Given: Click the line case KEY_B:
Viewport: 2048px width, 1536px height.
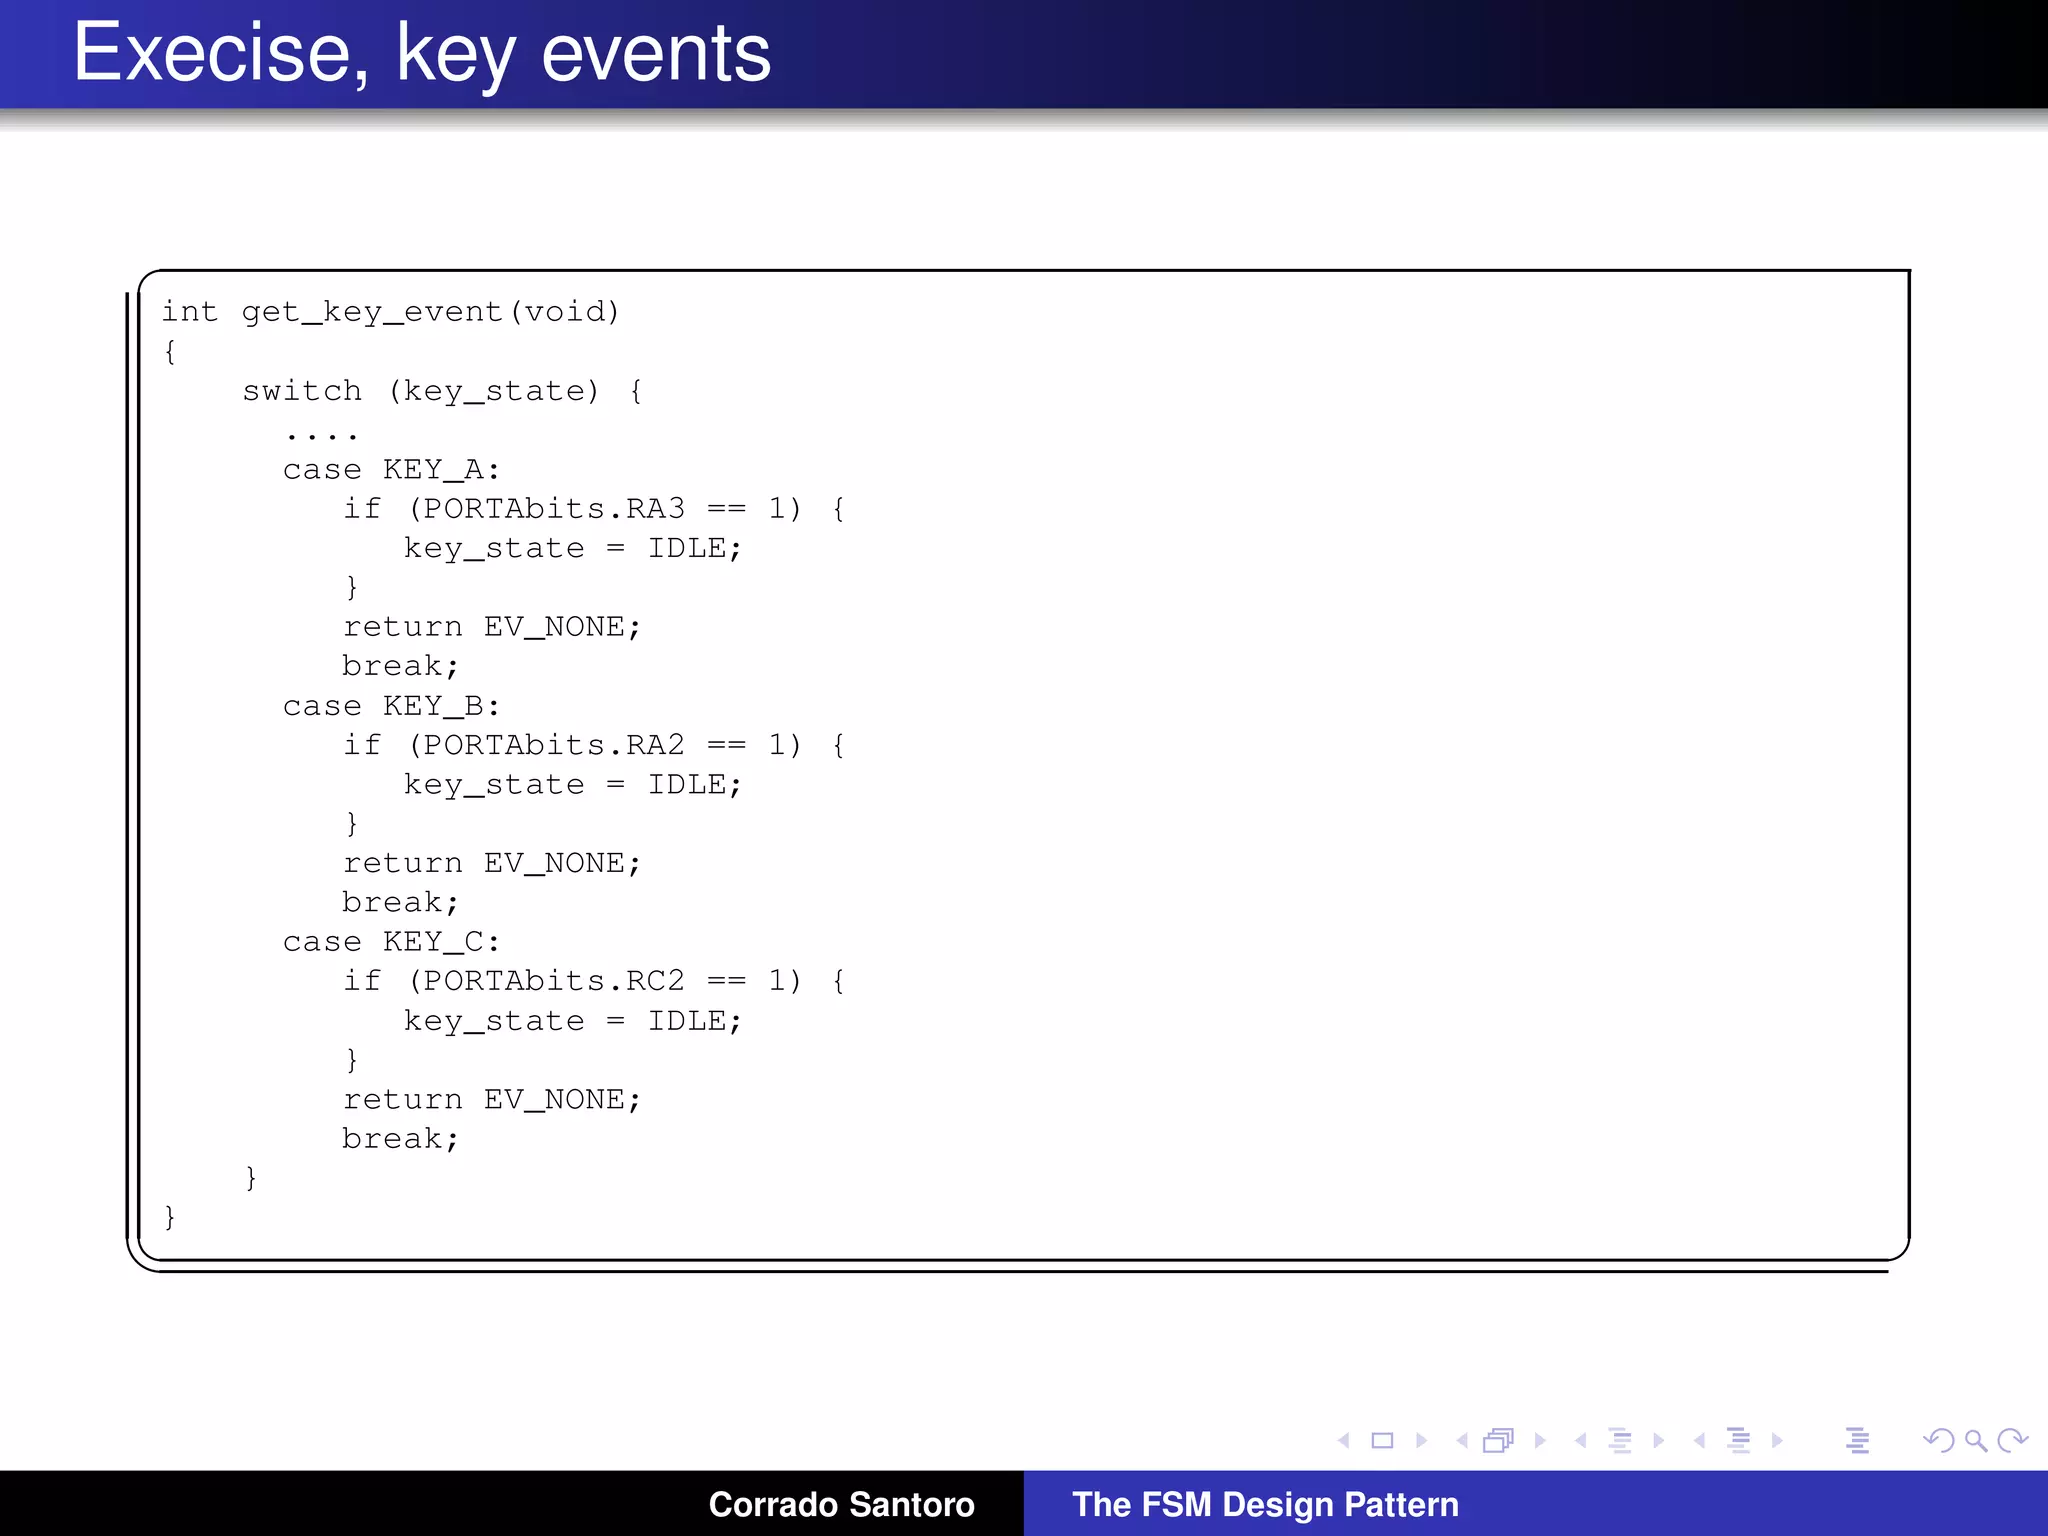Looking at the screenshot, I should tap(391, 706).
